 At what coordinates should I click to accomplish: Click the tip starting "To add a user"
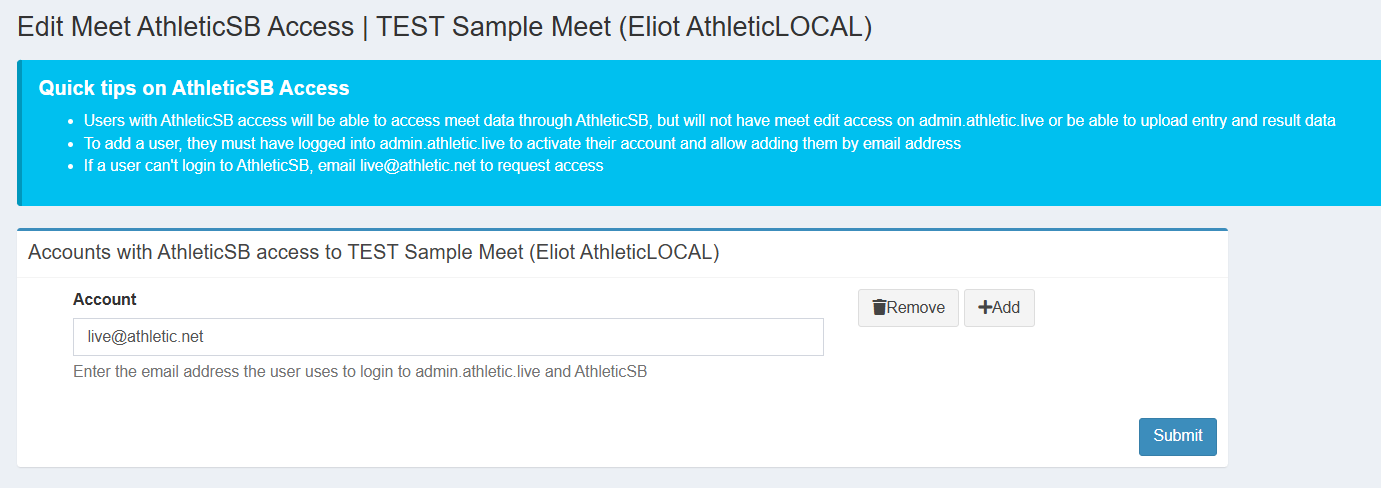[x=522, y=143]
